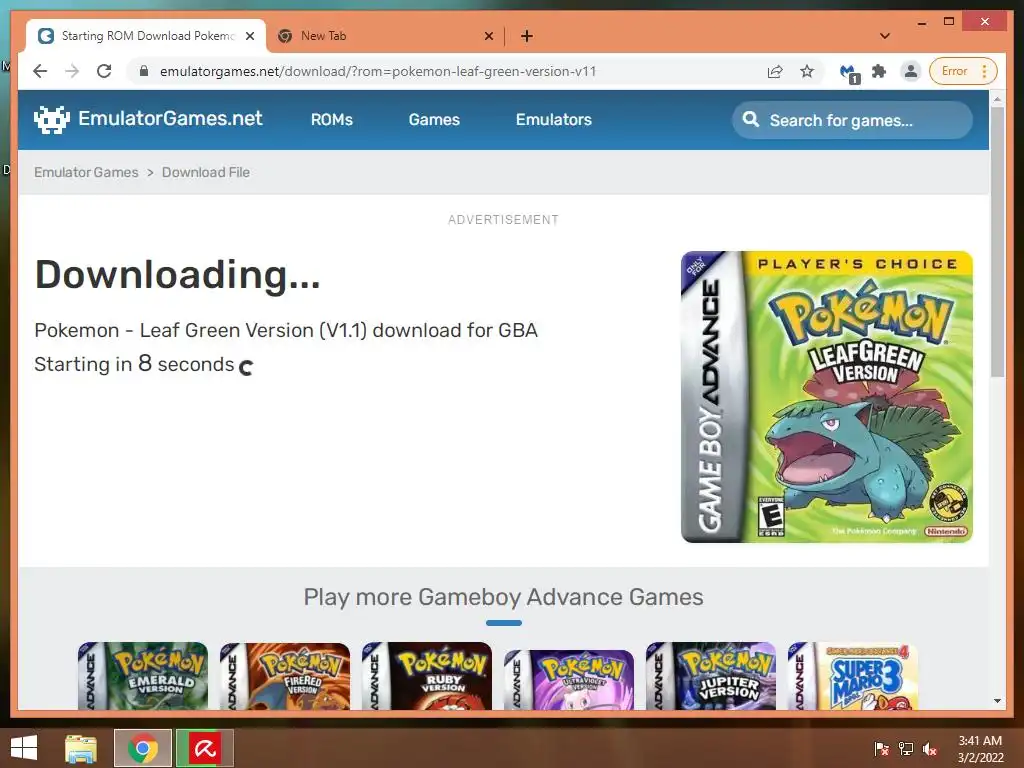Click the Action Center flag tray icon

pyautogui.click(x=882, y=748)
